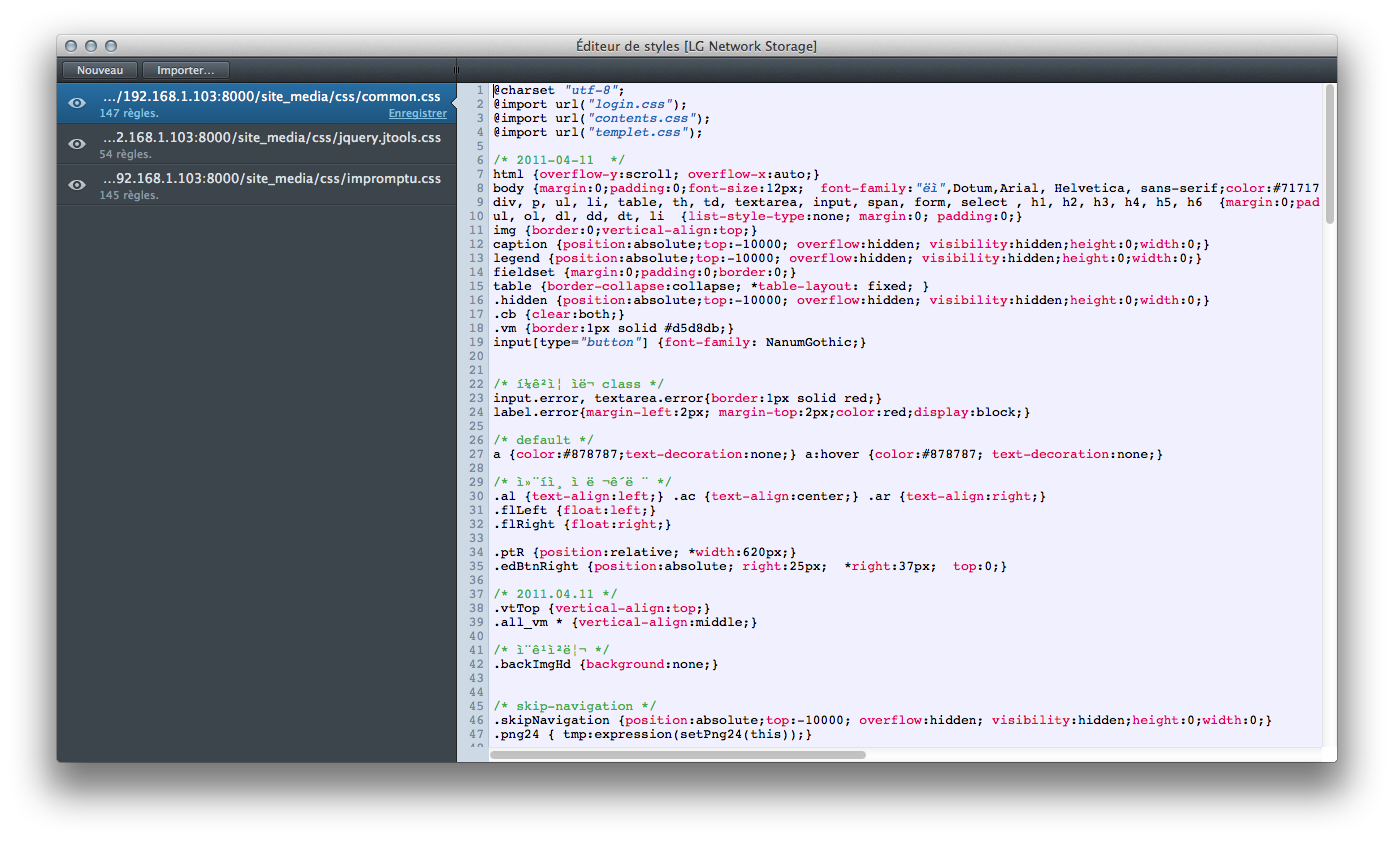
Task: Click the Nouveau button
Action: [100, 70]
